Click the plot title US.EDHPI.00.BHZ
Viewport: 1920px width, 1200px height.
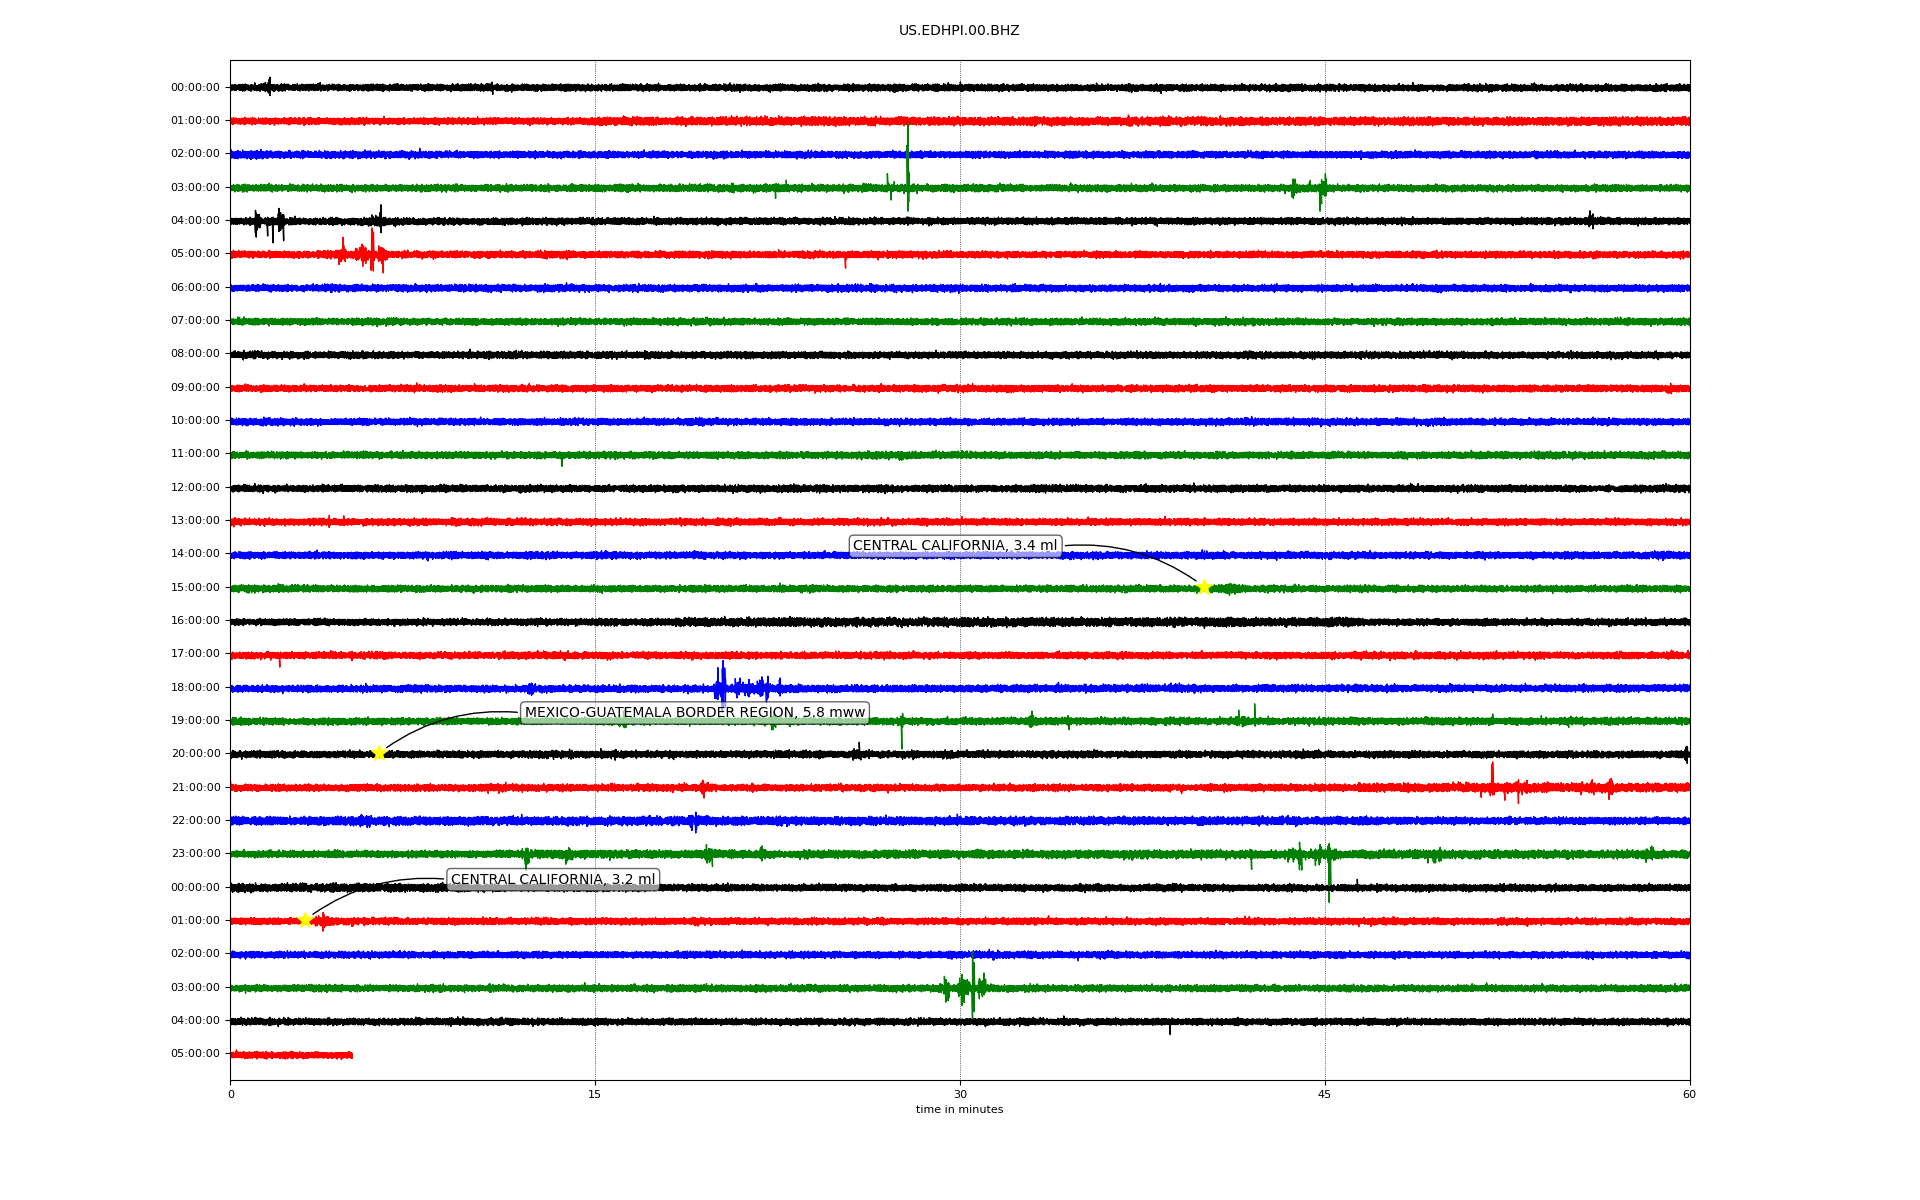(x=958, y=31)
